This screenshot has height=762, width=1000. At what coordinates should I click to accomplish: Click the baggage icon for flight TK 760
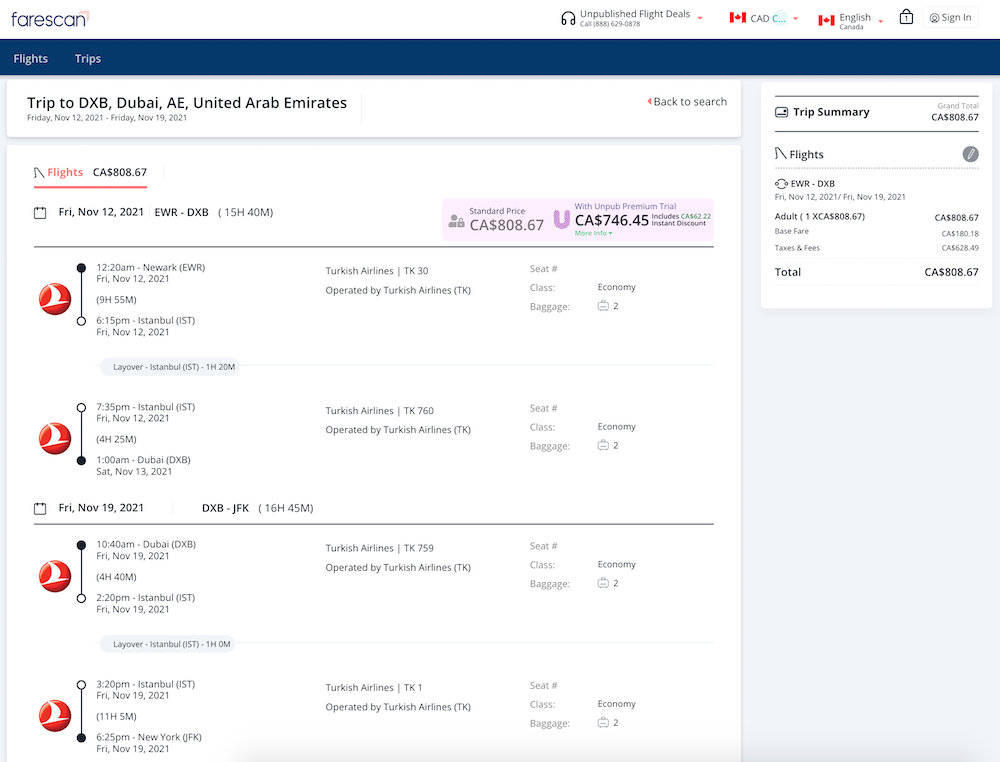click(x=603, y=445)
